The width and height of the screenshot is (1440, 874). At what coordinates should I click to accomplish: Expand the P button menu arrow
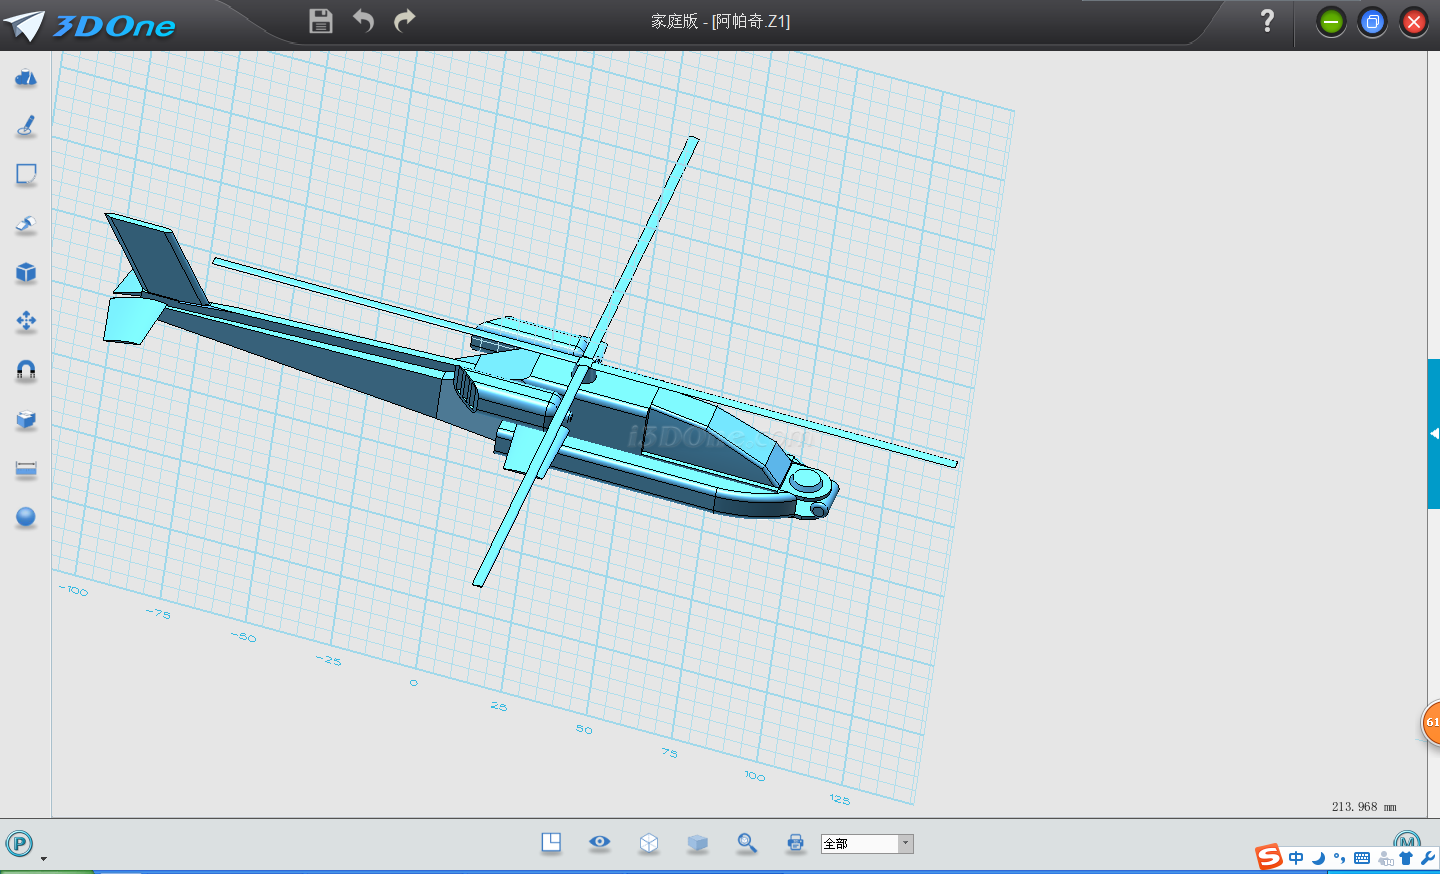pyautogui.click(x=43, y=859)
